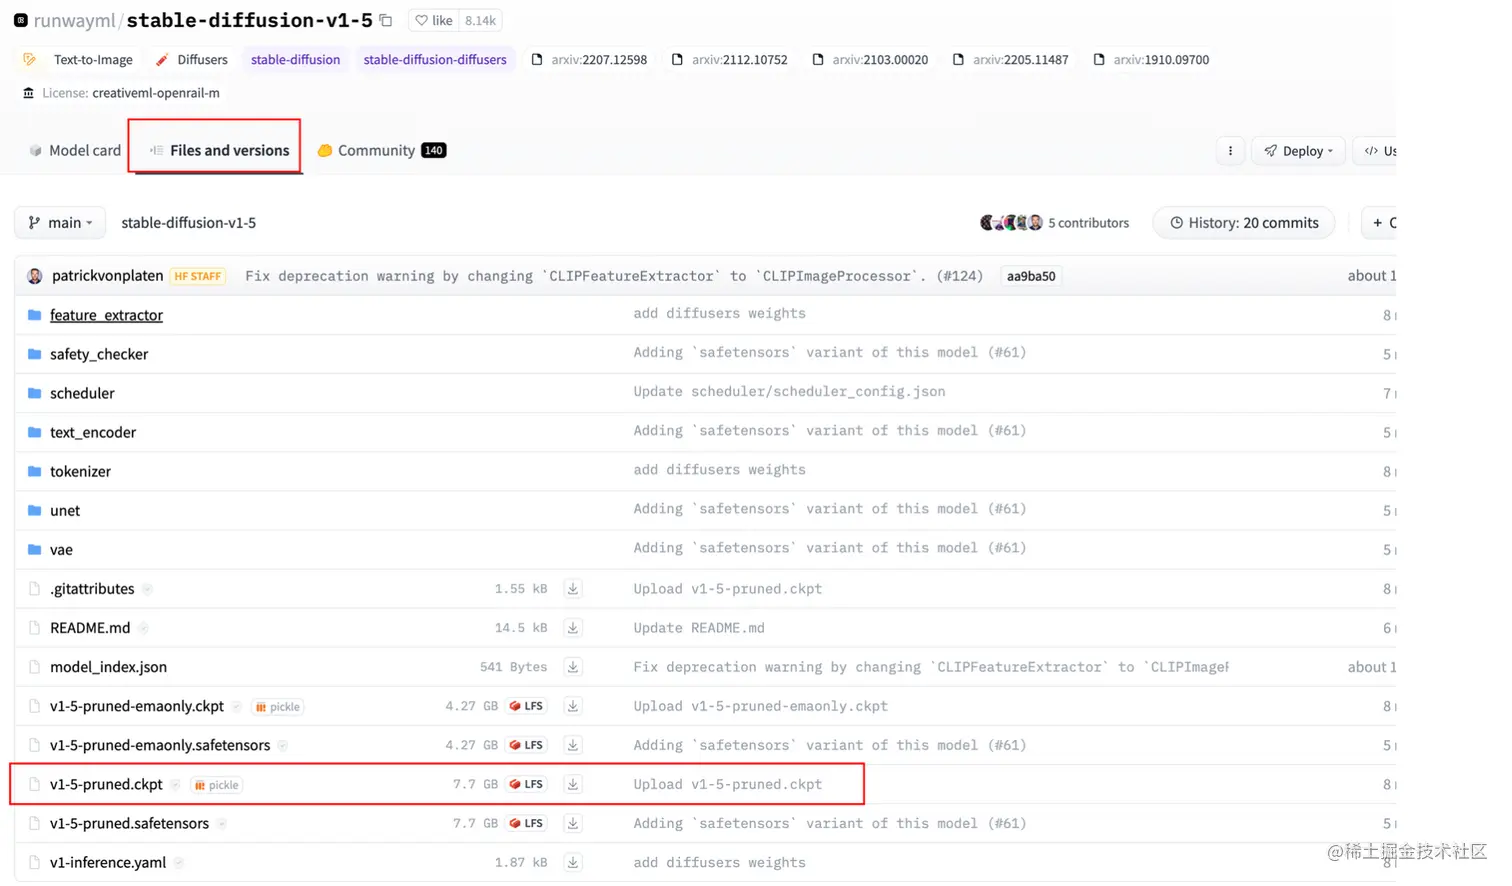Open model_index.json file
The width and height of the screenshot is (1512, 886).
tap(108, 667)
